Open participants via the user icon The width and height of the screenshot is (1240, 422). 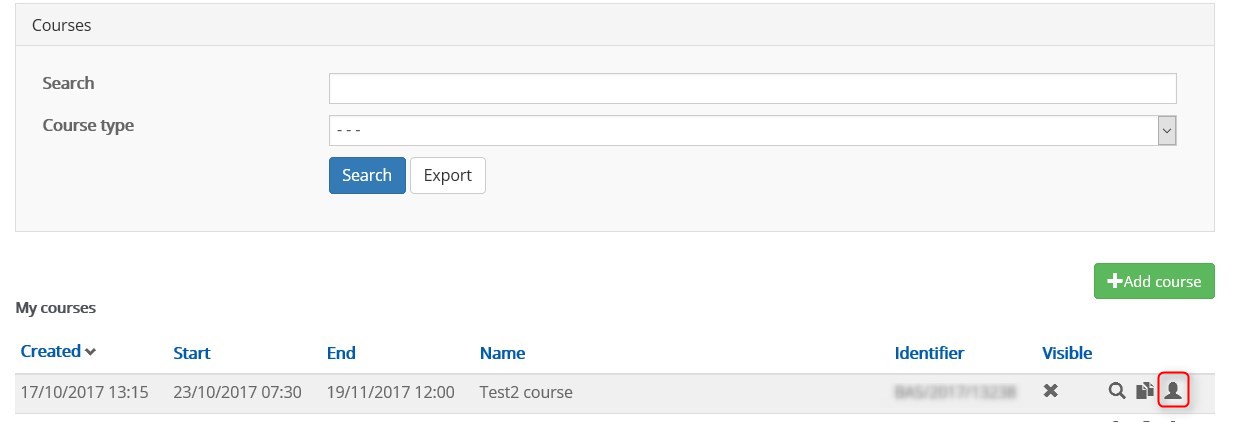pyautogui.click(x=1173, y=391)
